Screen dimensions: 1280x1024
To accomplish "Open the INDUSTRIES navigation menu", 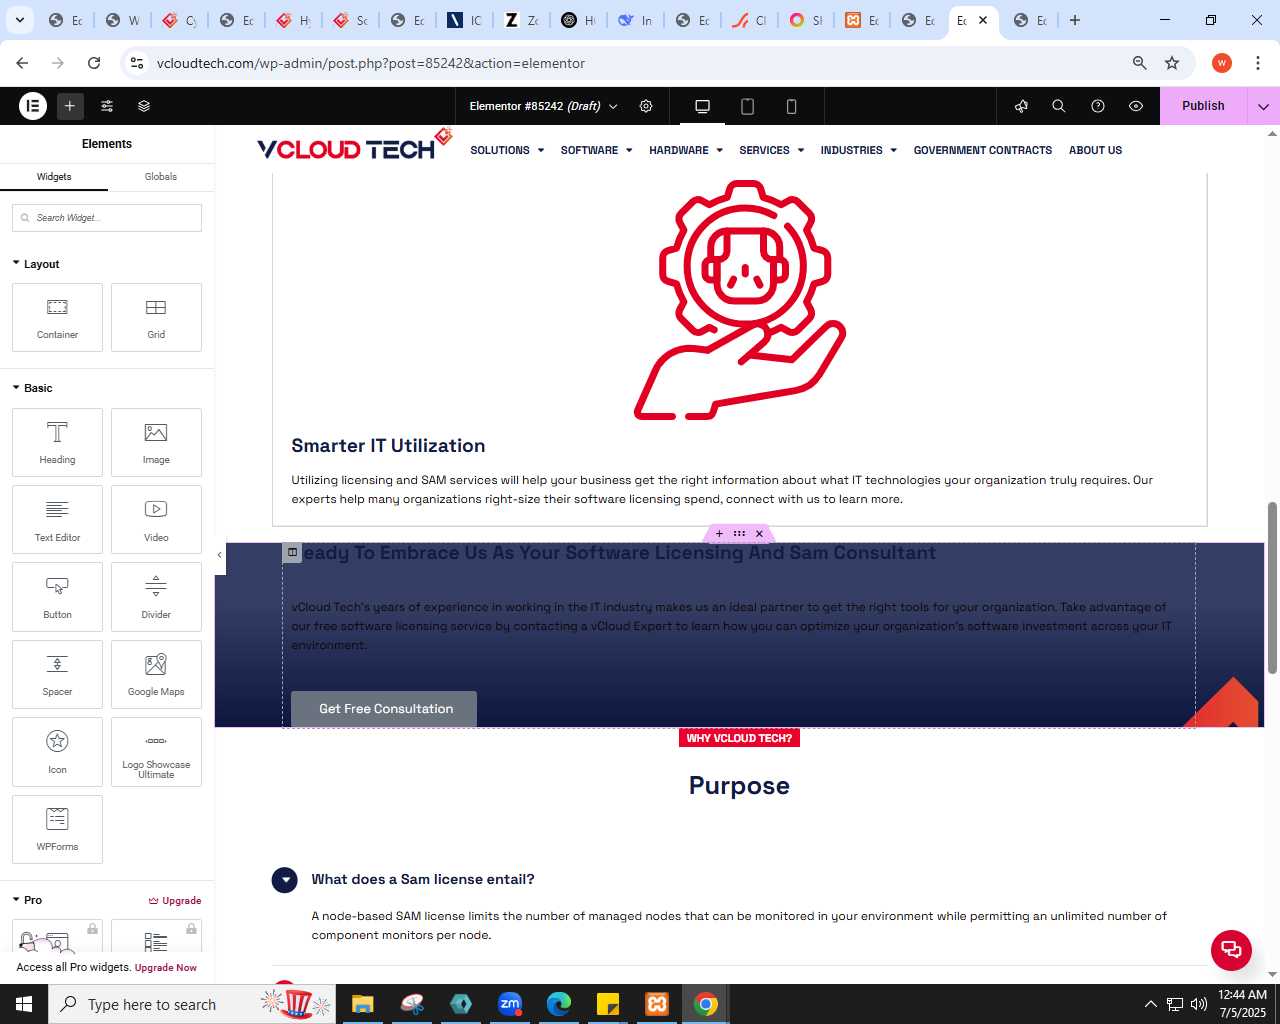I will pyautogui.click(x=859, y=150).
